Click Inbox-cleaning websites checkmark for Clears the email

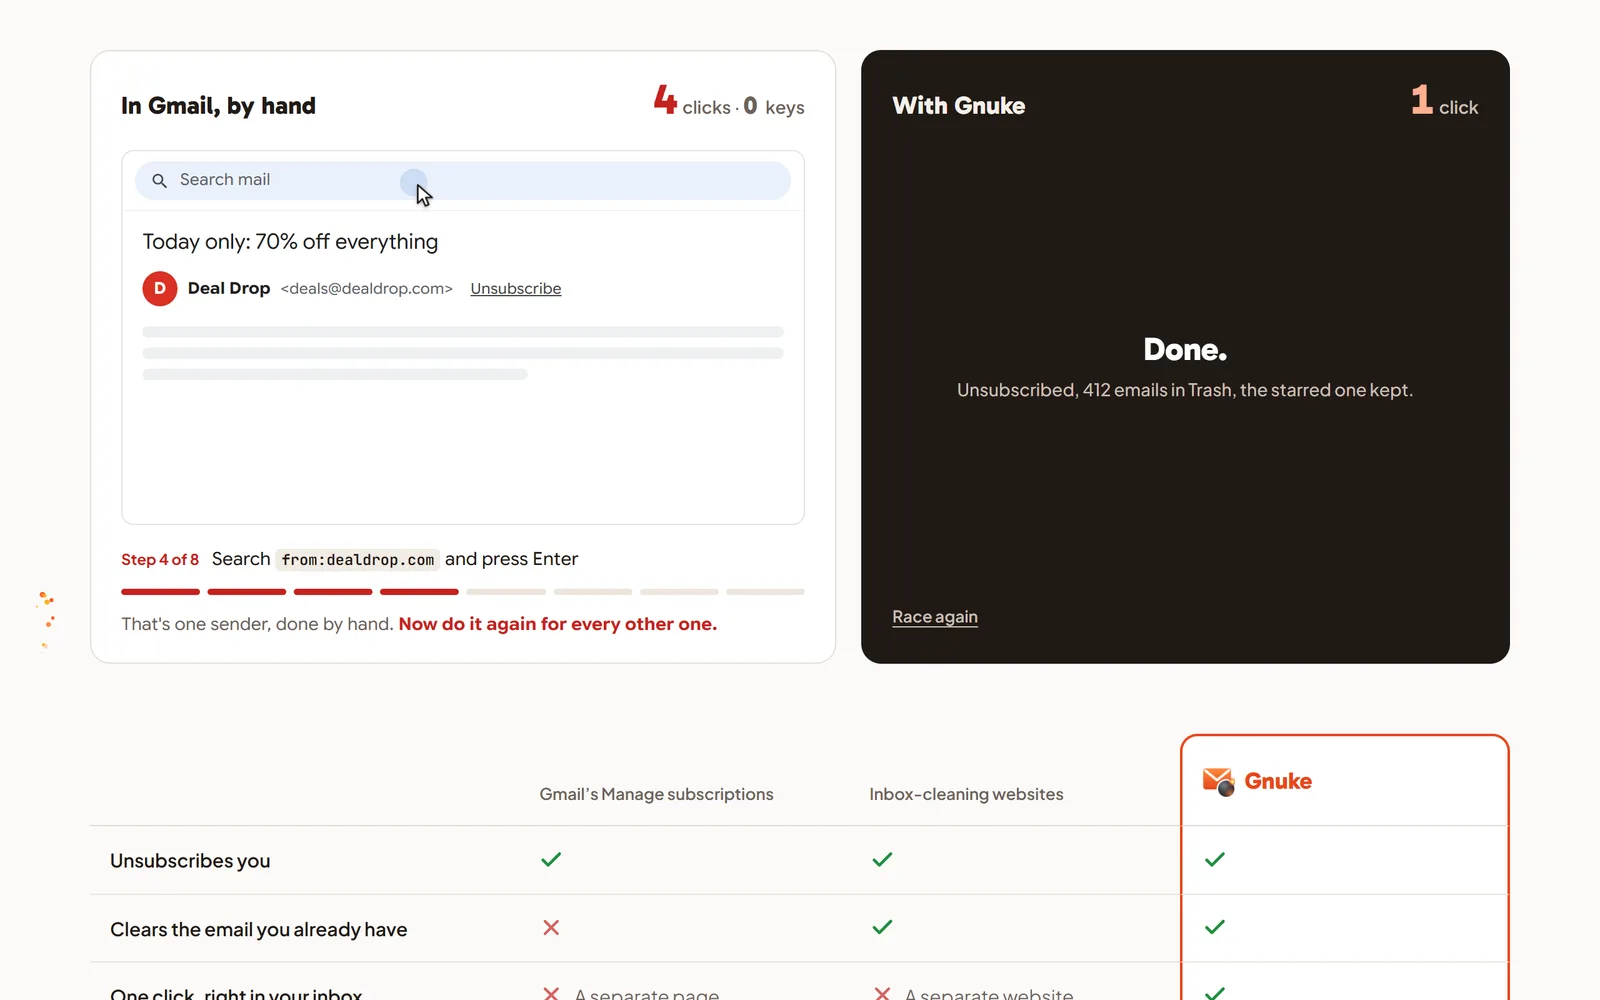(882, 927)
